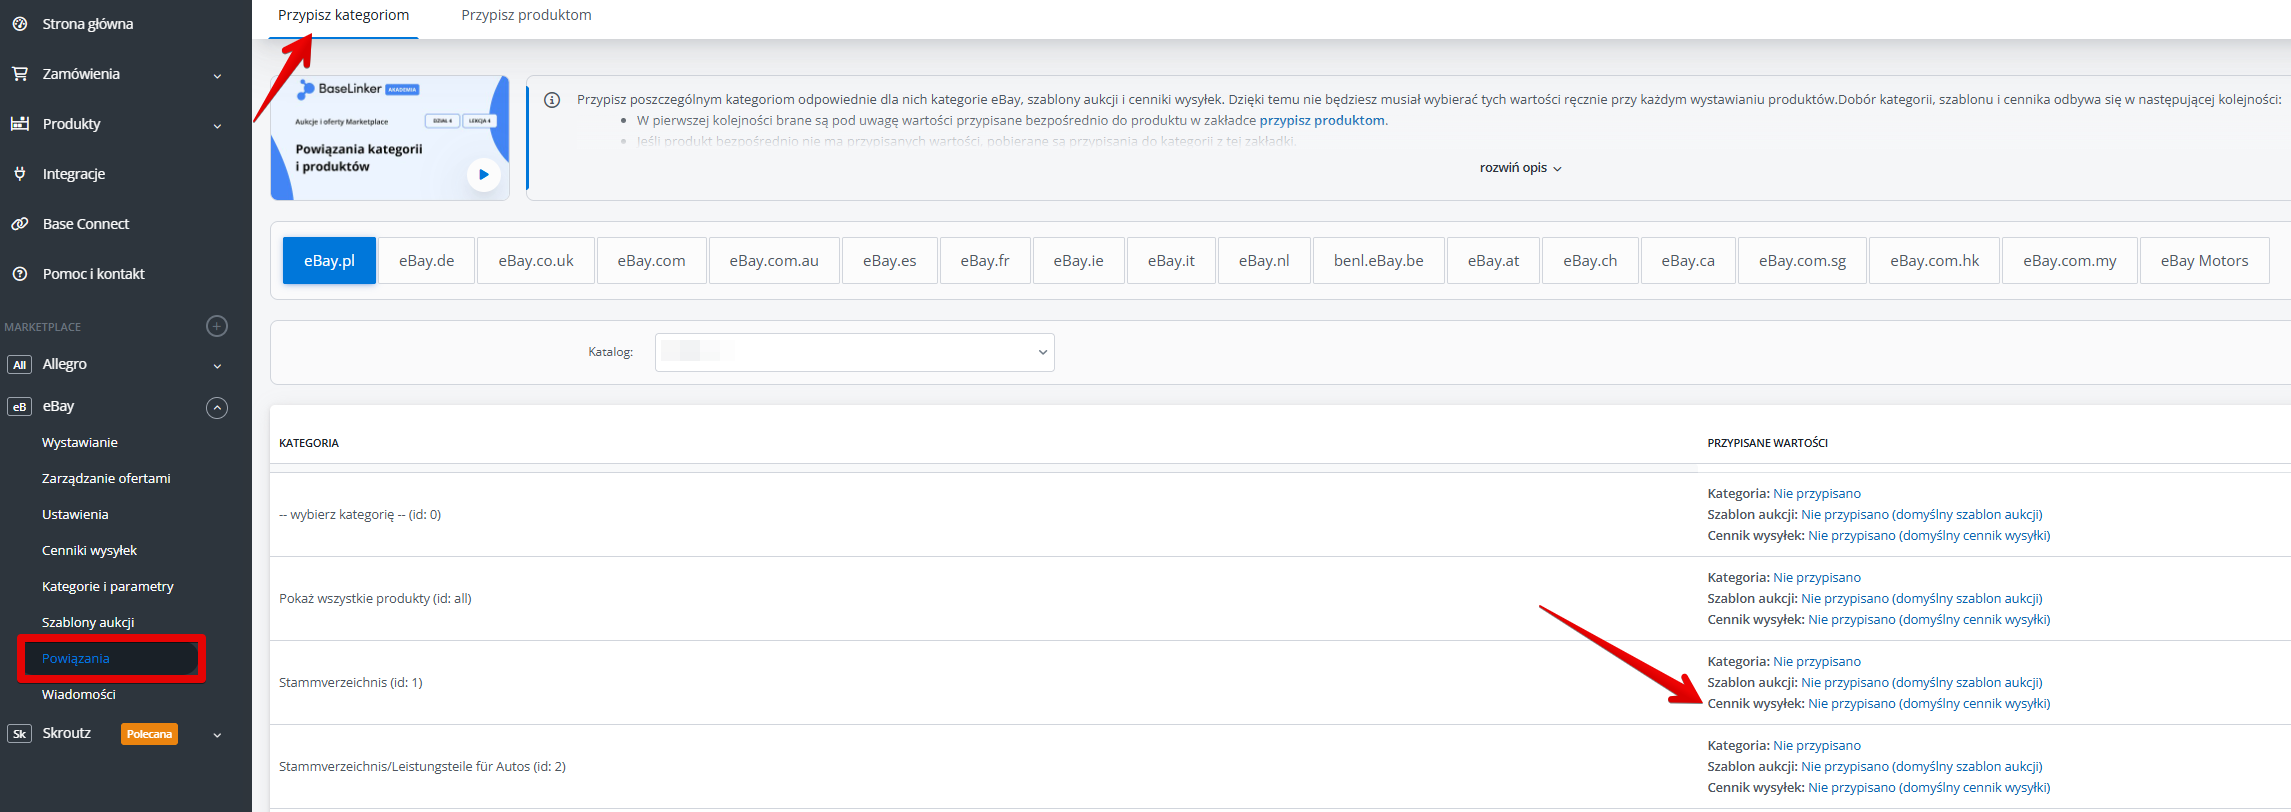Click the Pomoc i kontakt question icon
Screen dimensions: 2291x812
click(x=19, y=274)
